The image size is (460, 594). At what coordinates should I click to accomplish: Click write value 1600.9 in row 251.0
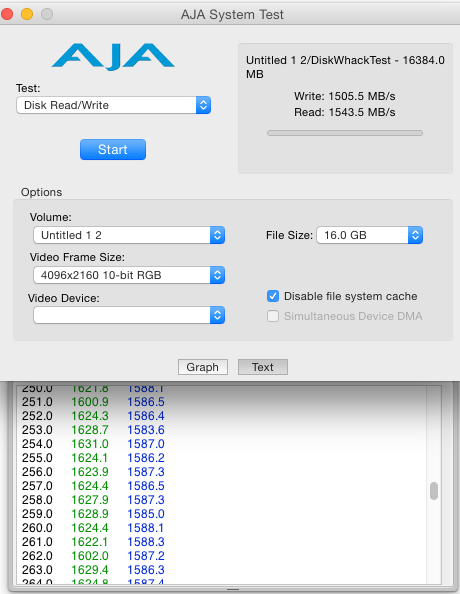(x=90, y=402)
